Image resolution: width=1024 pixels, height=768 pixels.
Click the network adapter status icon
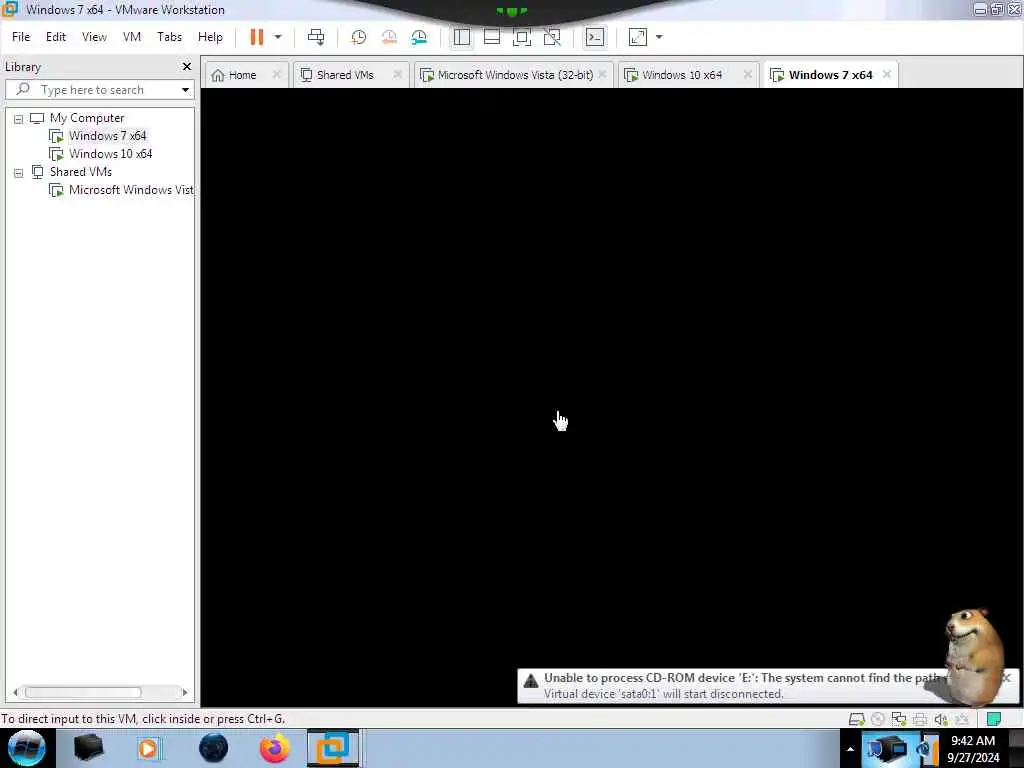[899, 719]
